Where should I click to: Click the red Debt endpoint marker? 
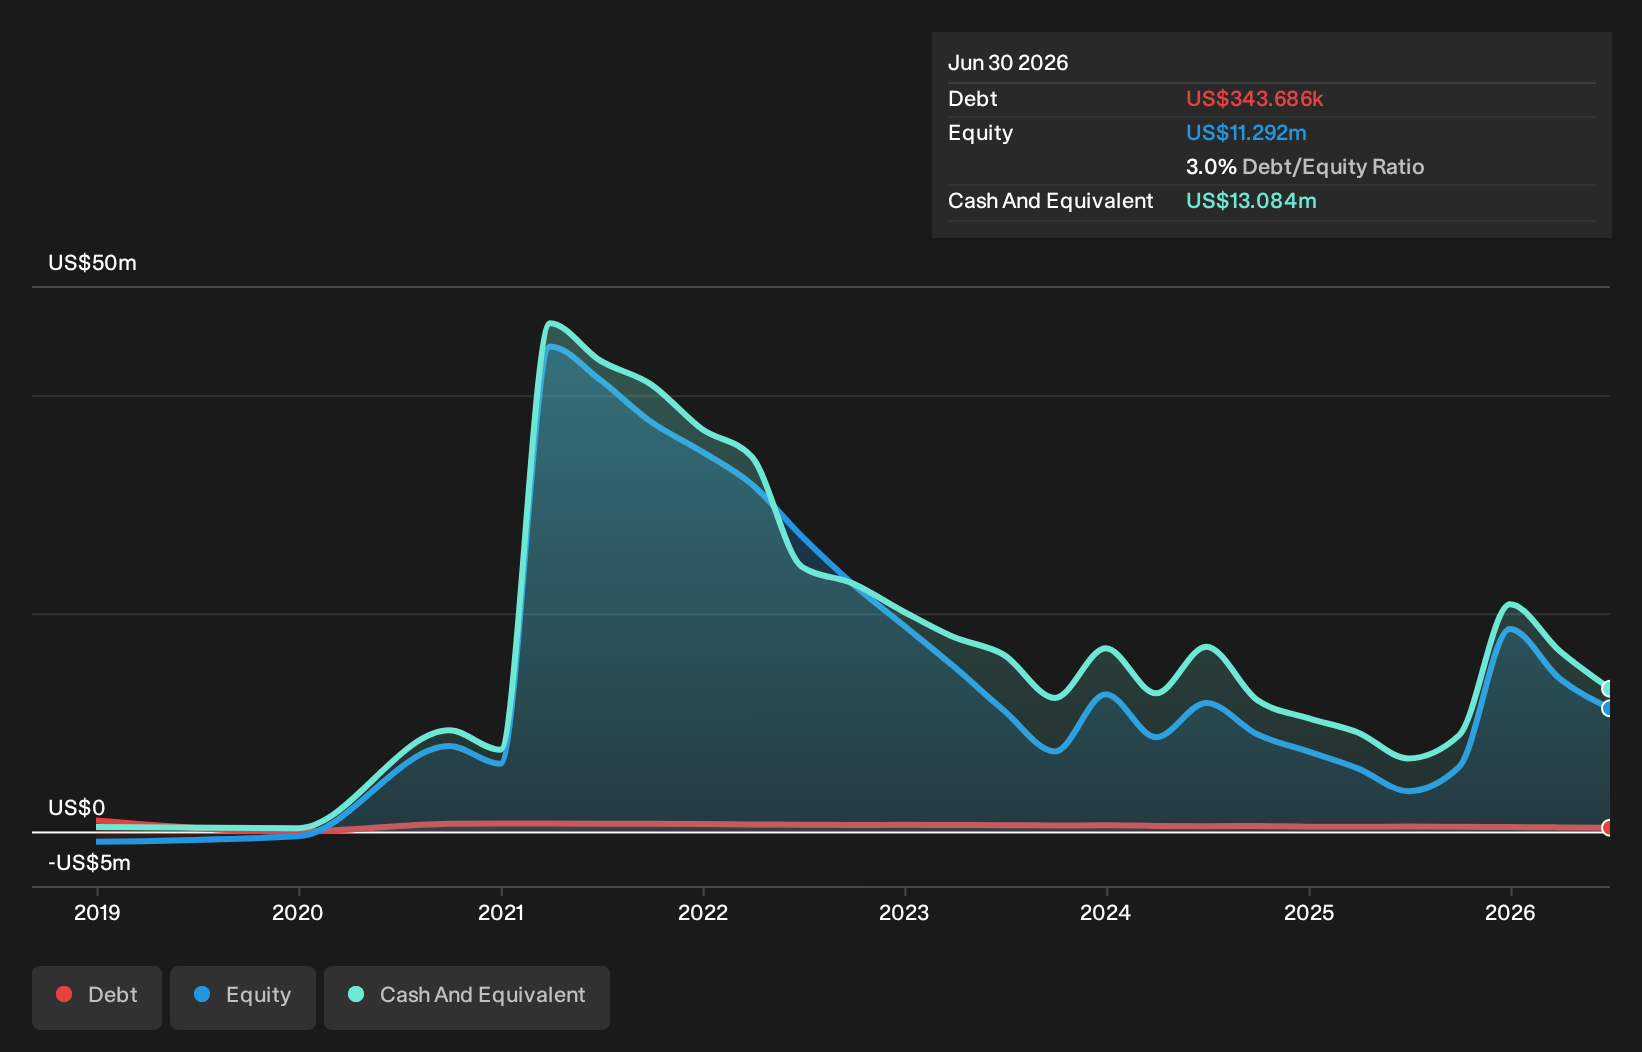(x=1608, y=827)
